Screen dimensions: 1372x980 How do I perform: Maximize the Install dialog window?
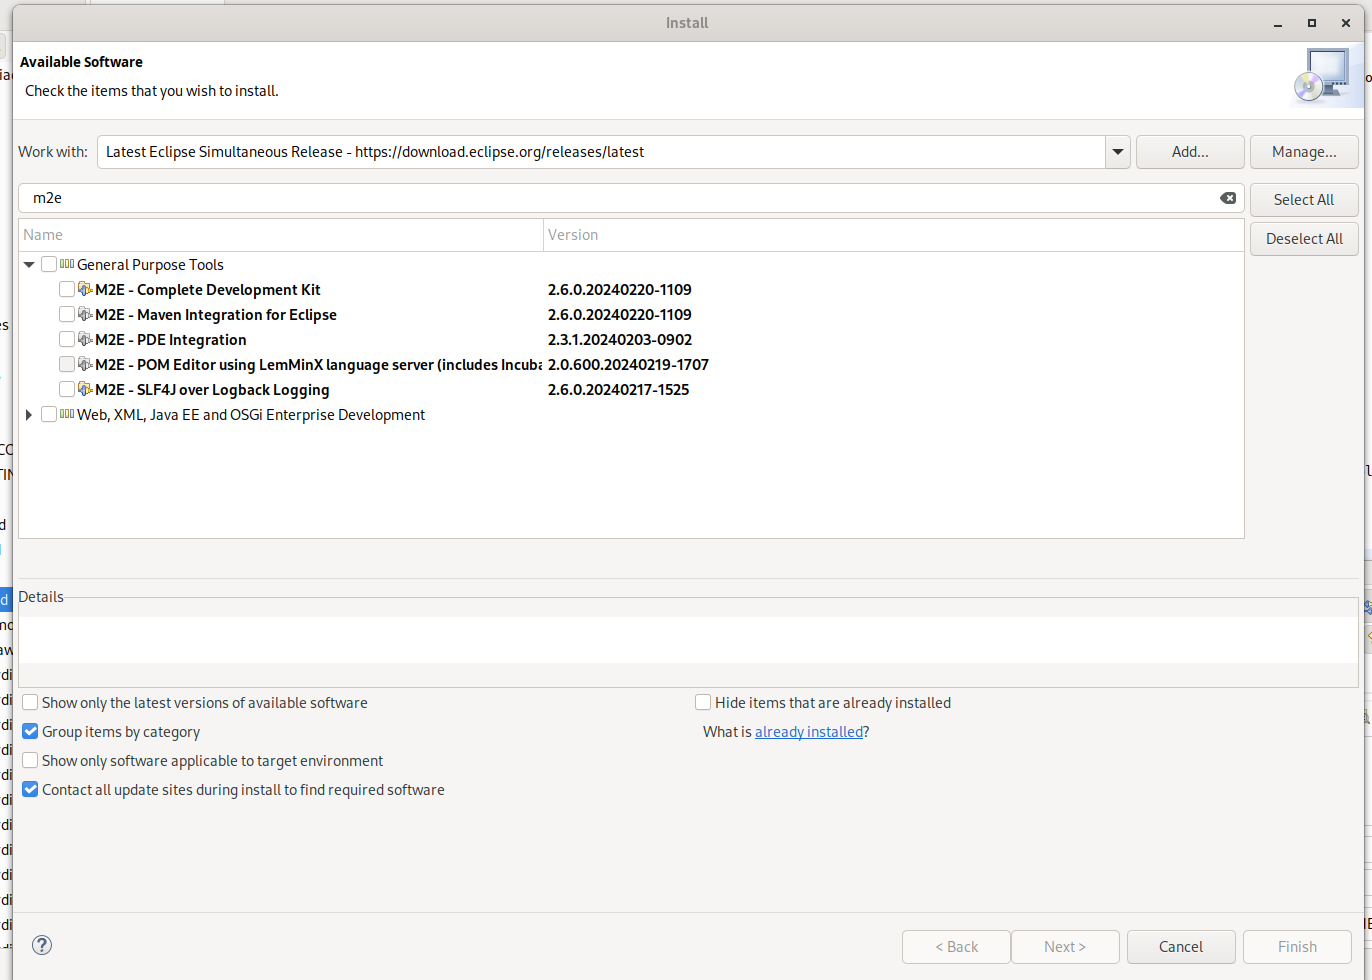1312,23
